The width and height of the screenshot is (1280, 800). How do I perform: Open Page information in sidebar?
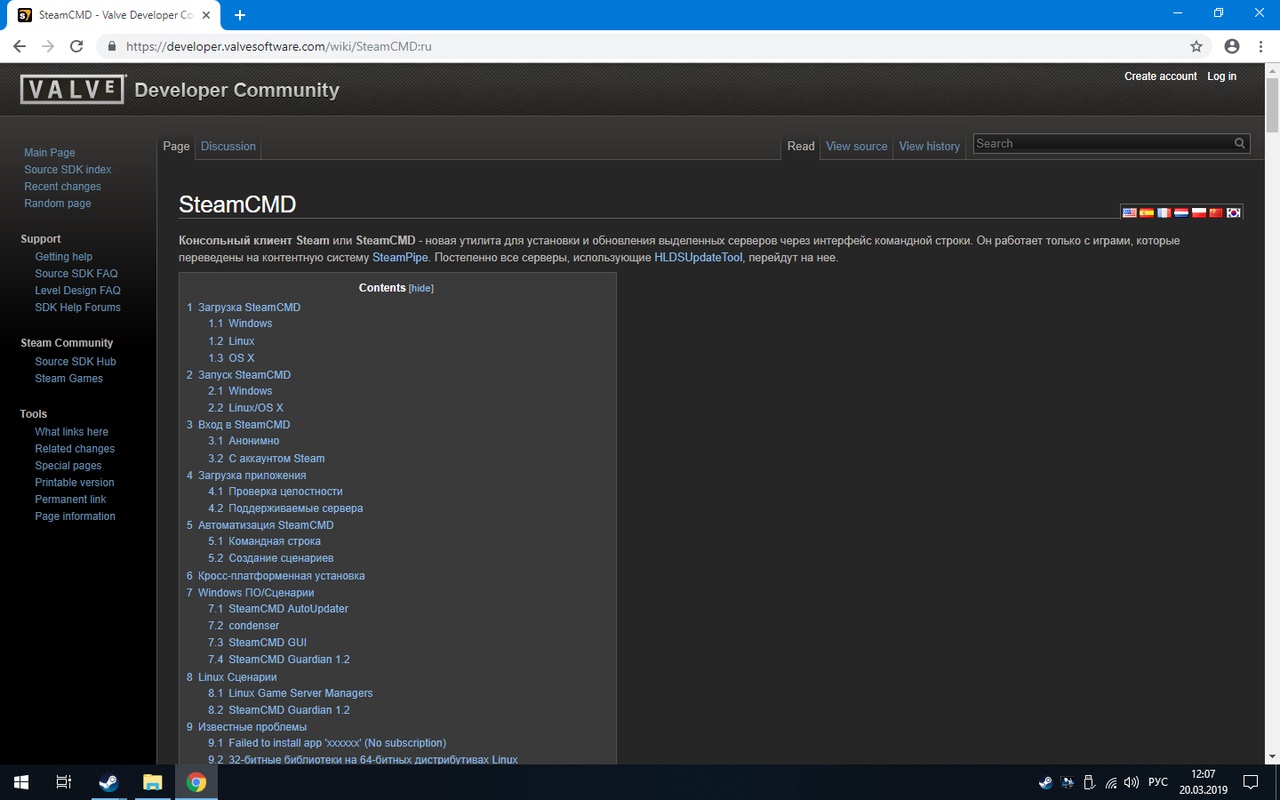75,517
